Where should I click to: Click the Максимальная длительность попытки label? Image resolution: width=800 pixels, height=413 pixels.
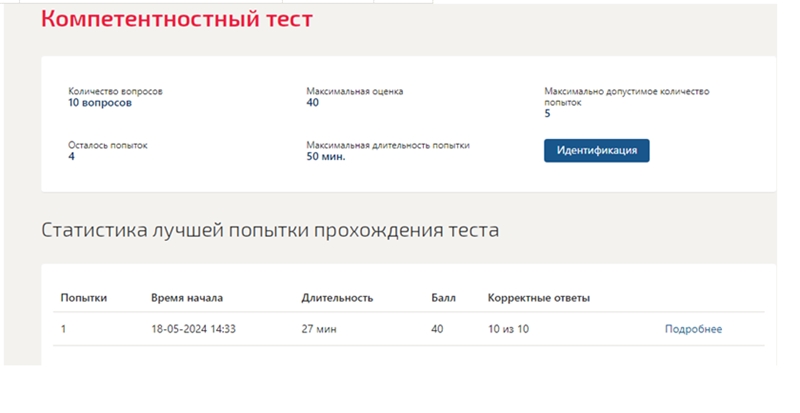click(x=388, y=145)
